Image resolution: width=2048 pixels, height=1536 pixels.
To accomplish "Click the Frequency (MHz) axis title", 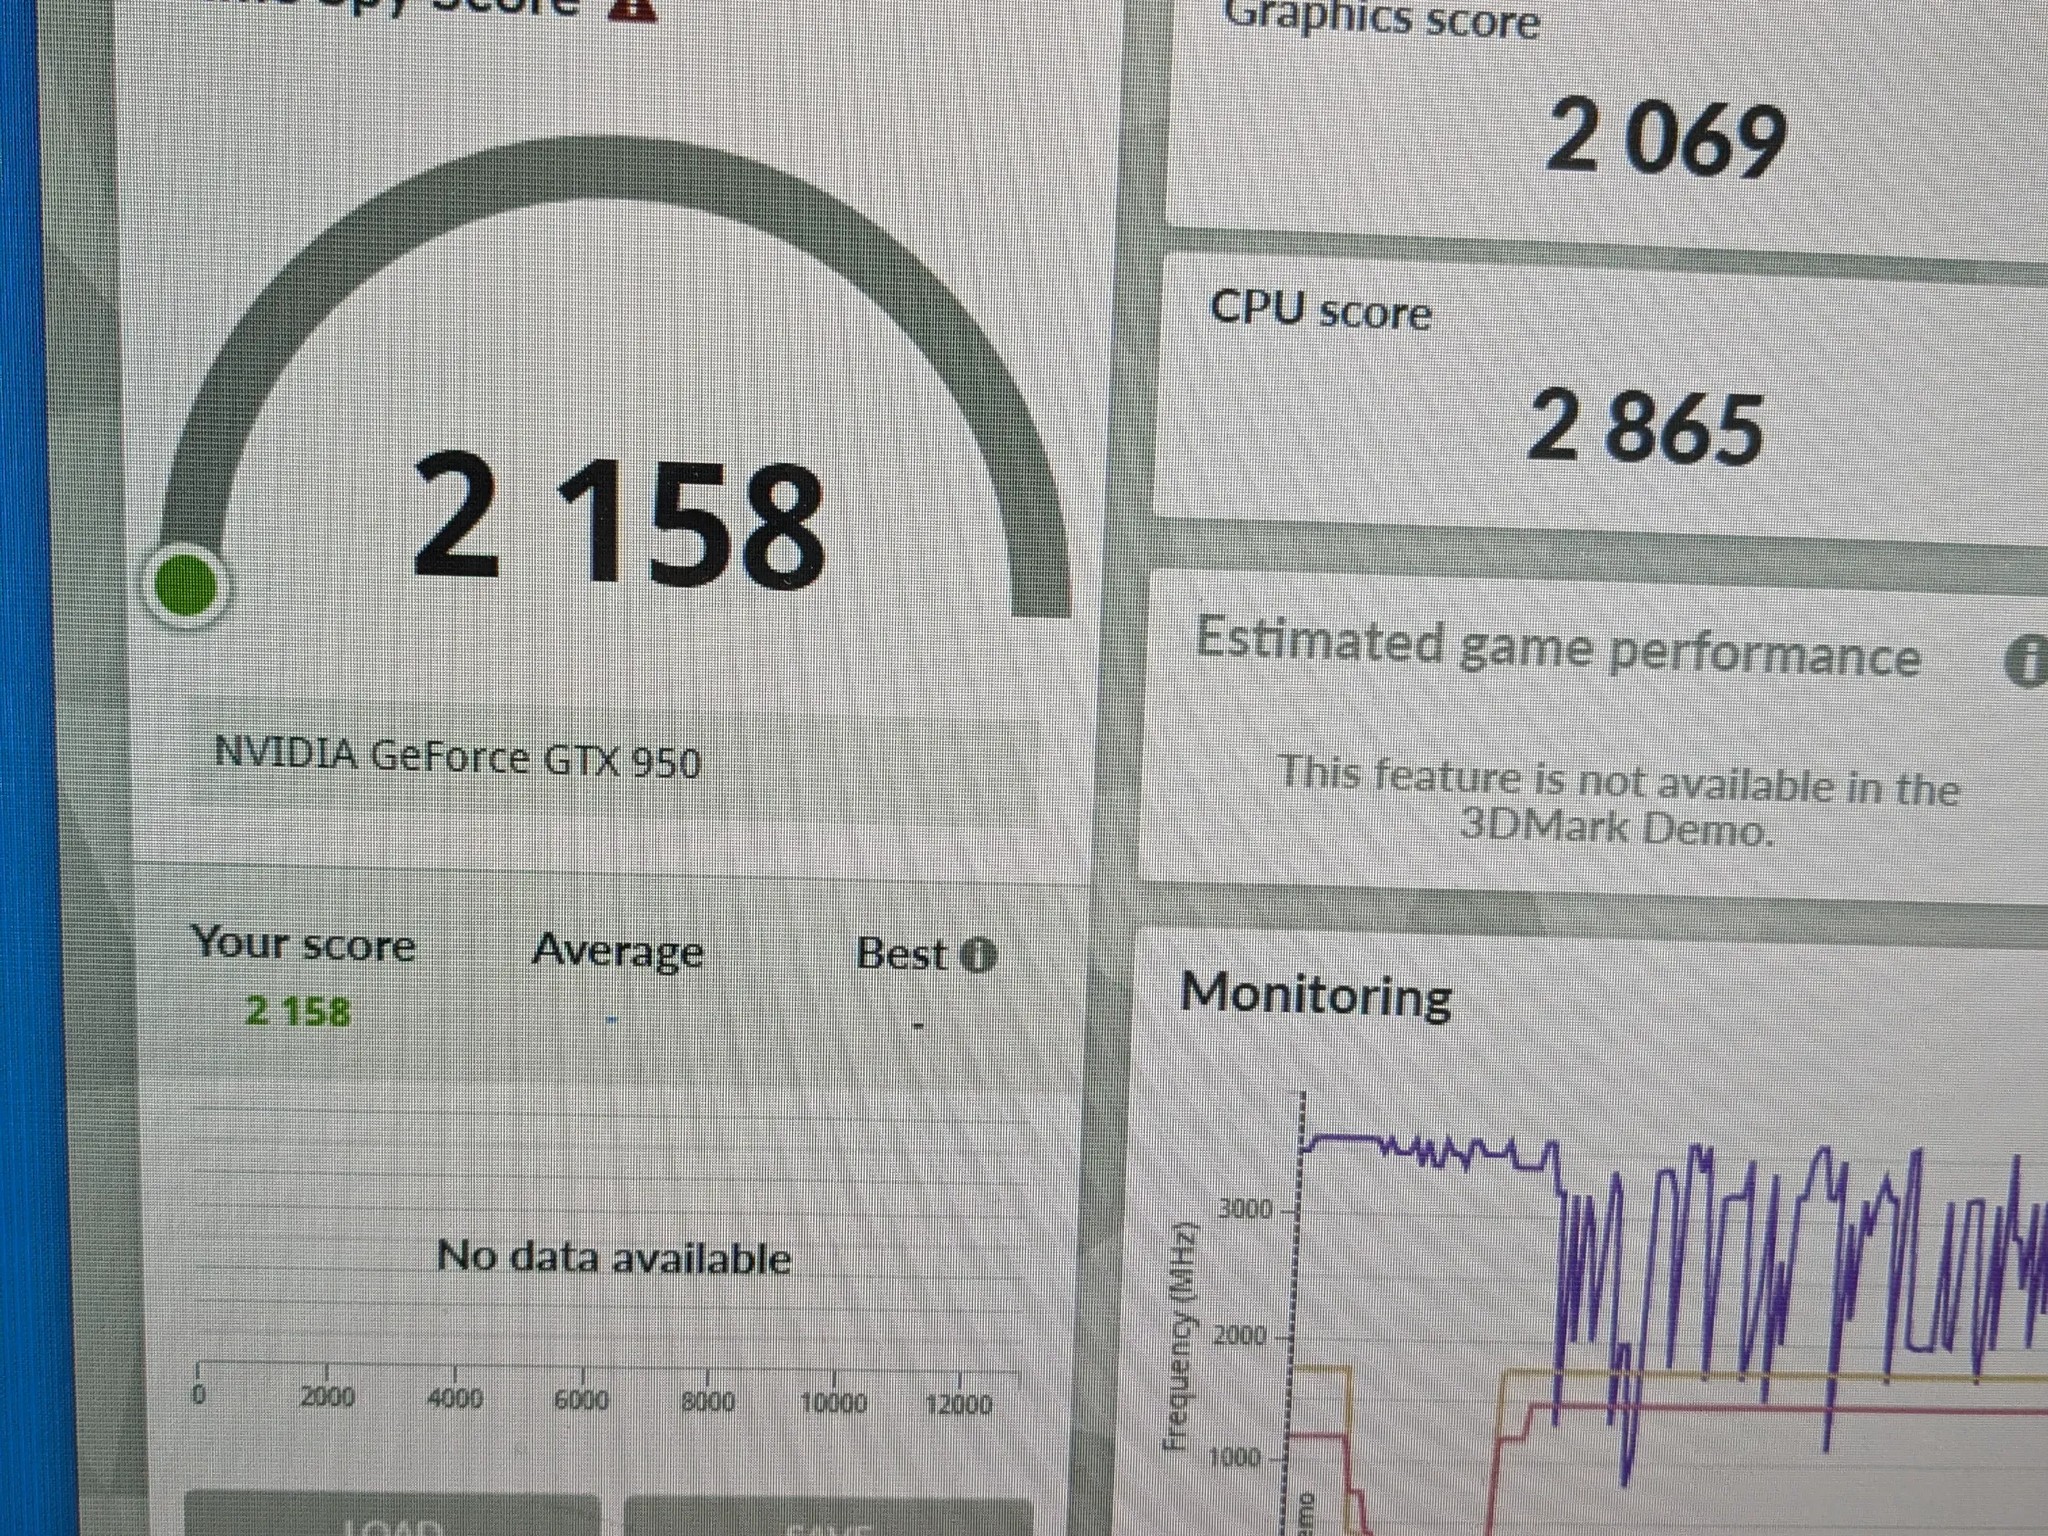I will pos(1180,1335).
